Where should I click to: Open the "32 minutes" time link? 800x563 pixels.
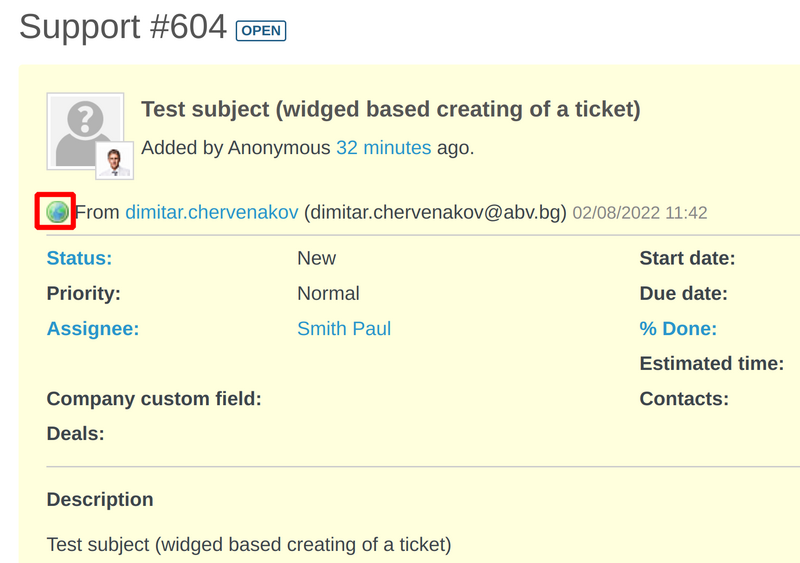[383, 148]
